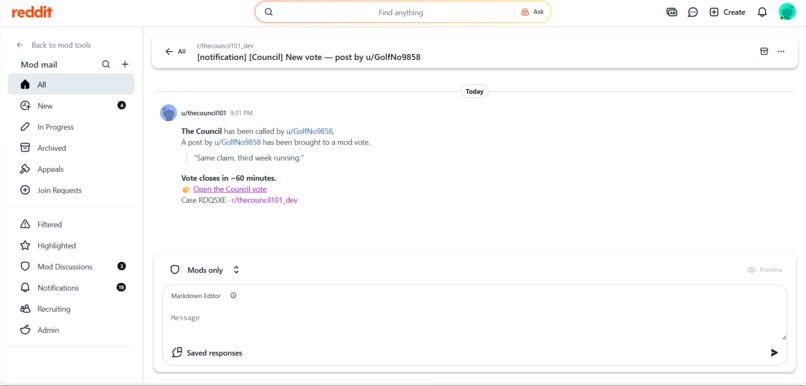806x386 pixels.
Task: Open the Highlighted folder
Action: click(71, 245)
